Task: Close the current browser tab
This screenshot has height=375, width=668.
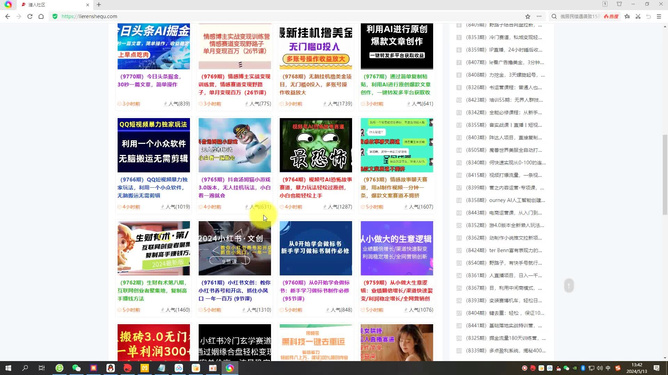Action: point(87,5)
